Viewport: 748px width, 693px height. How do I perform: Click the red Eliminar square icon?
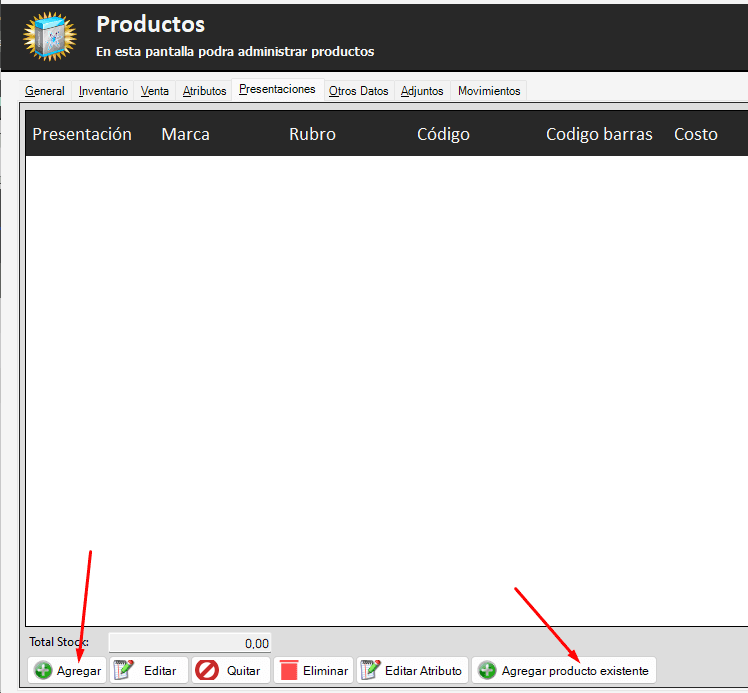tap(288, 671)
